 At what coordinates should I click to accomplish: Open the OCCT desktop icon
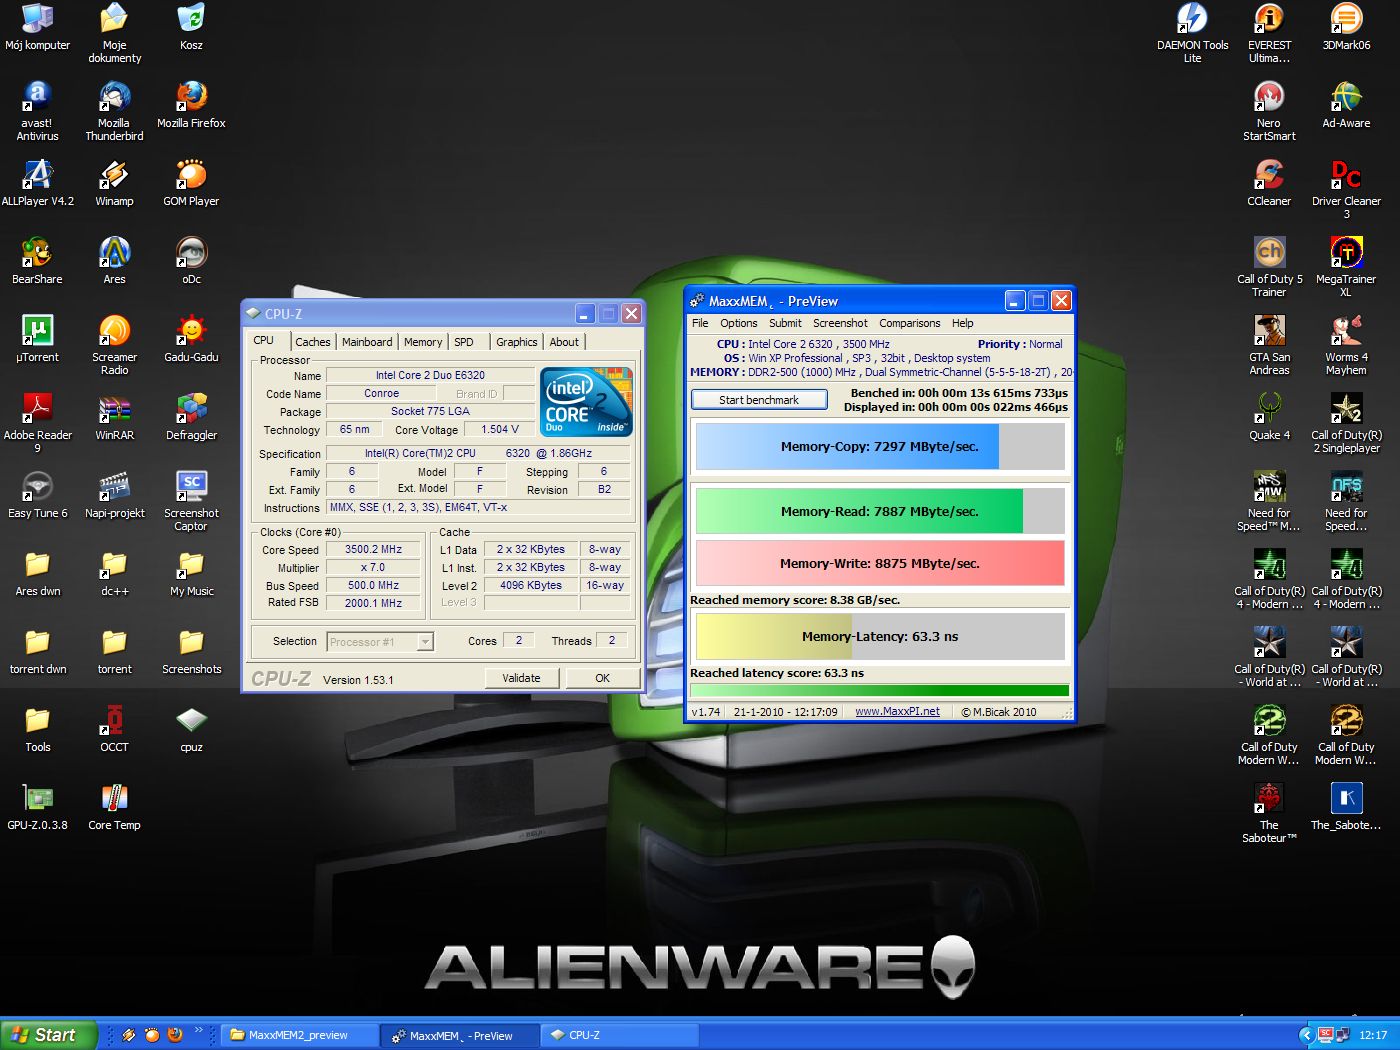[x=114, y=729]
